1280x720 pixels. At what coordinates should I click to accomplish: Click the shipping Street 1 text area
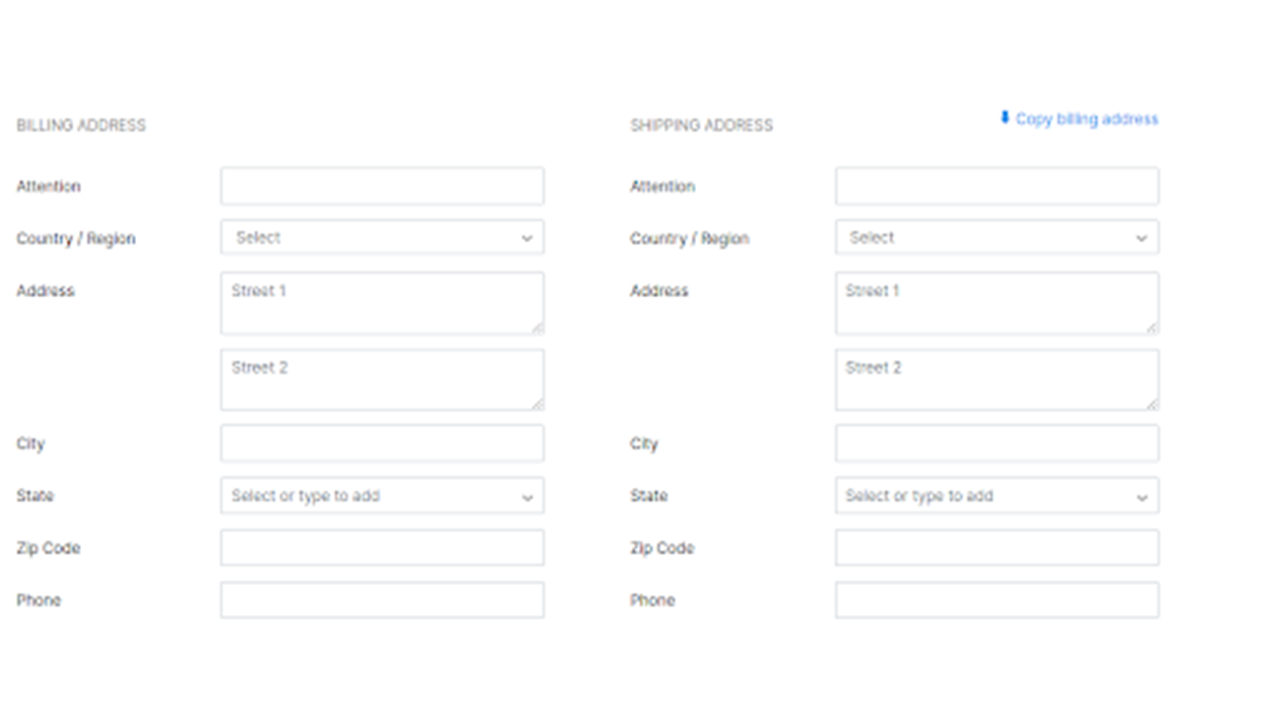point(997,303)
